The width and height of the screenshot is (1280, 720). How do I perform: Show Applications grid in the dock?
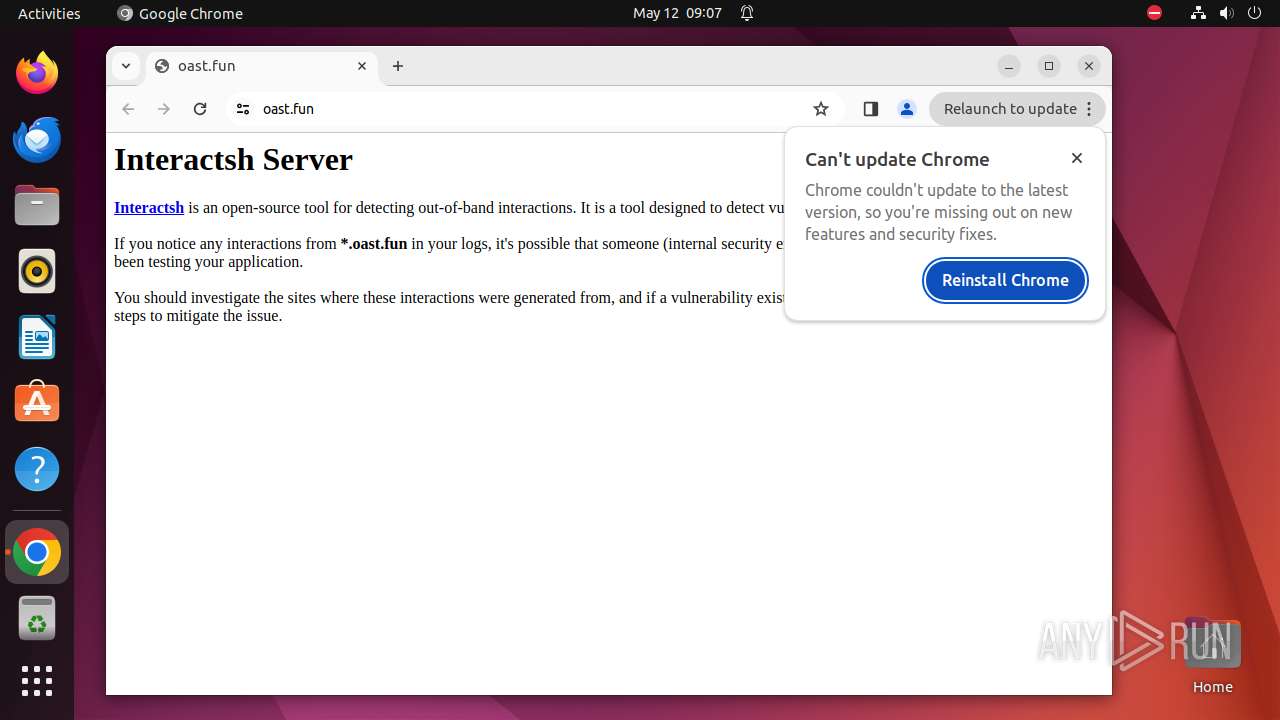tap(37, 681)
